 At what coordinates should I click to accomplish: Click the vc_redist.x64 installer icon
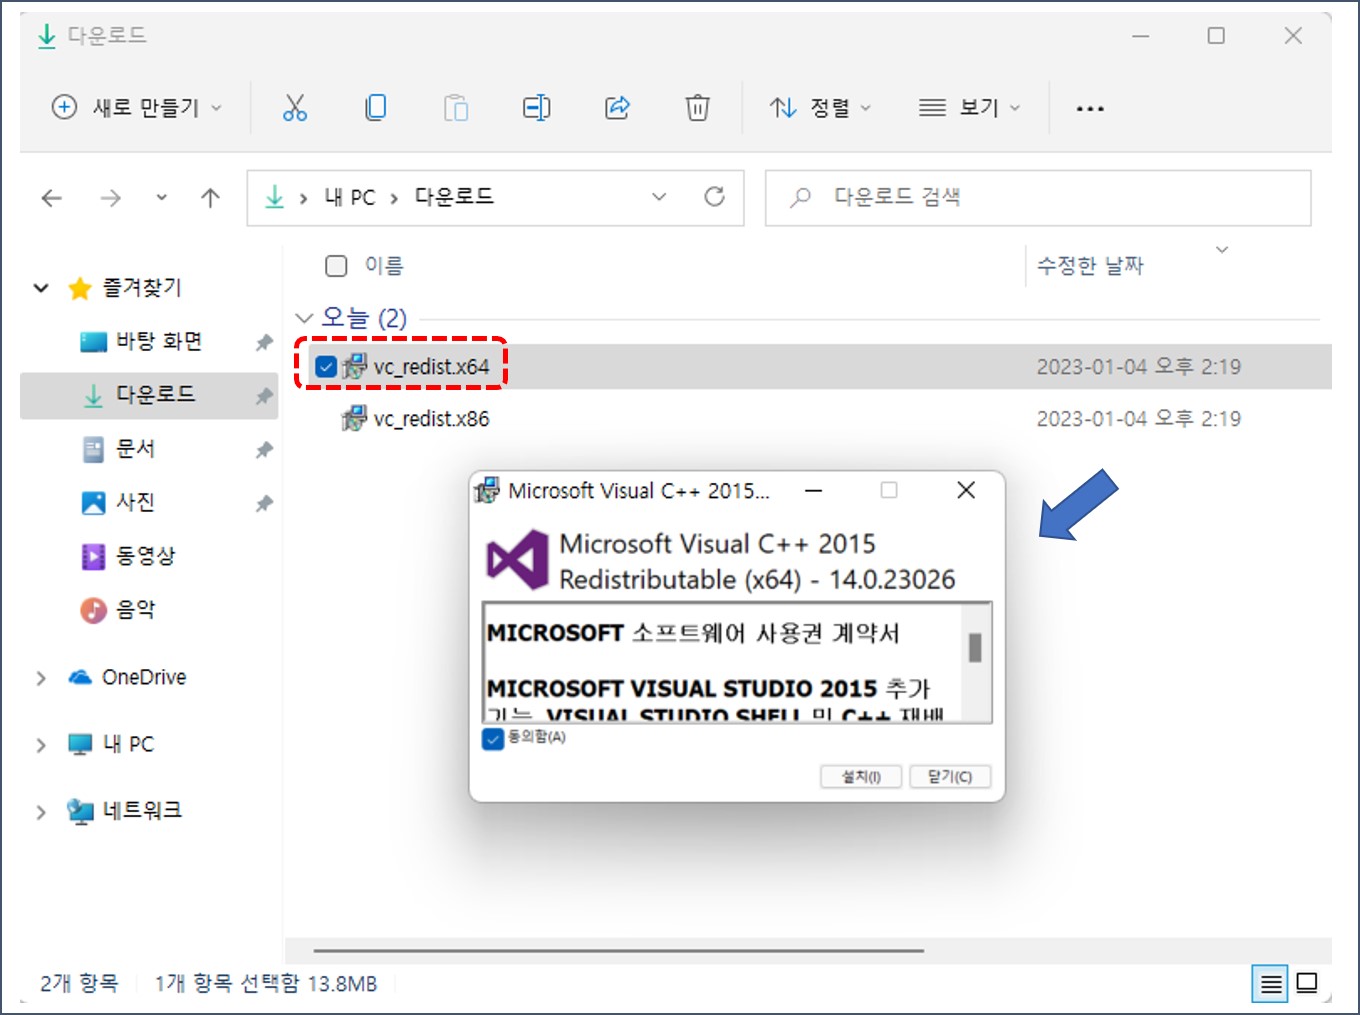(x=354, y=367)
